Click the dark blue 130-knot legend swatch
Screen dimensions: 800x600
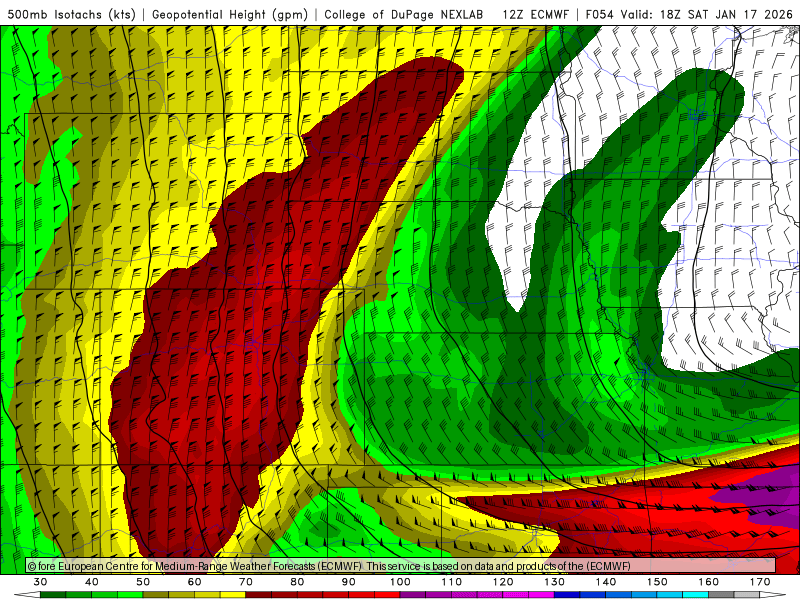567,595
